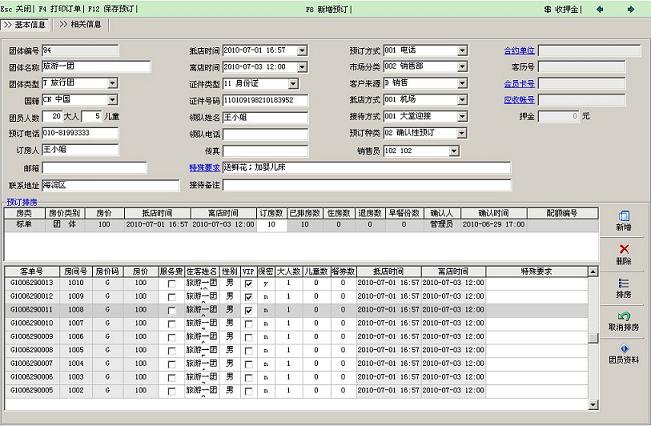Image resolution: width=651 pixels, height=426 pixels.
Task: Switch to the 相关信息 tab
Action: (x=80, y=24)
